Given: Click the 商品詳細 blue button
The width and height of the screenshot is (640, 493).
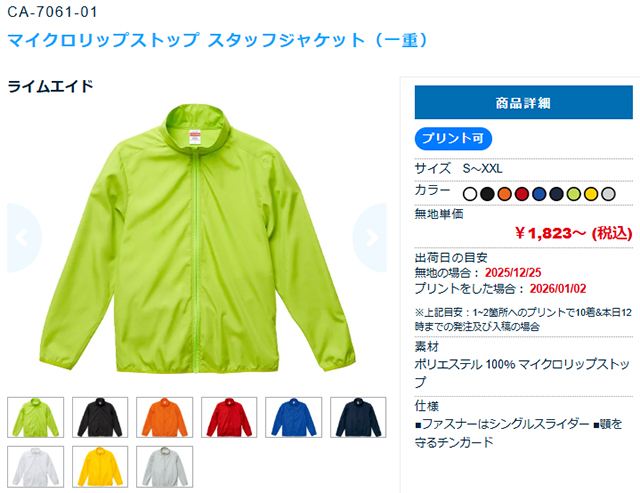Looking at the screenshot, I should (524, 102).
